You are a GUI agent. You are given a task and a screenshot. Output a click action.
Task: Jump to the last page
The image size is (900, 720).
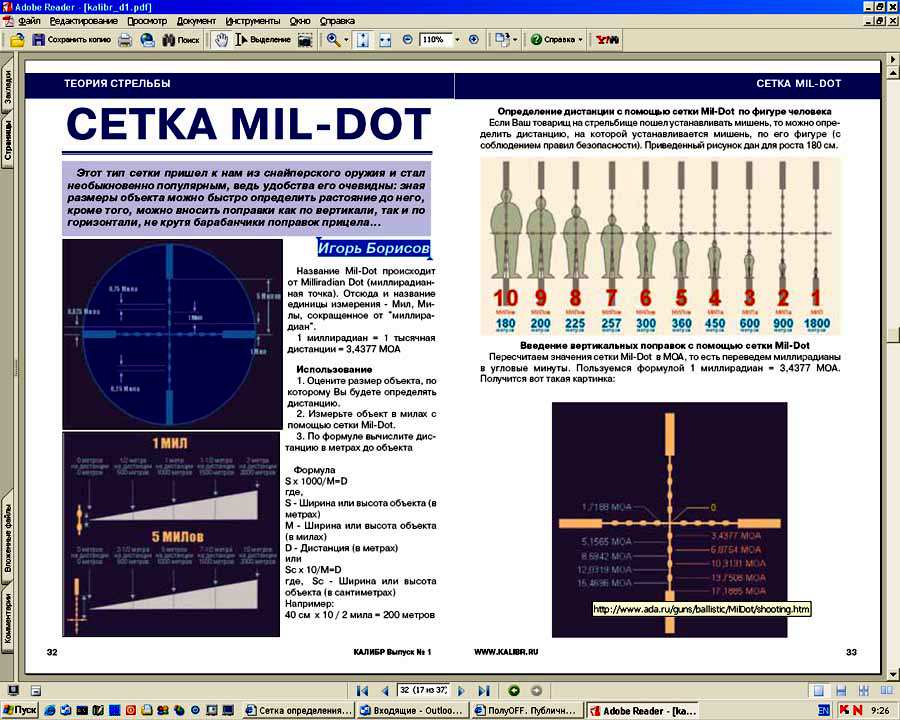pos(484,690)
